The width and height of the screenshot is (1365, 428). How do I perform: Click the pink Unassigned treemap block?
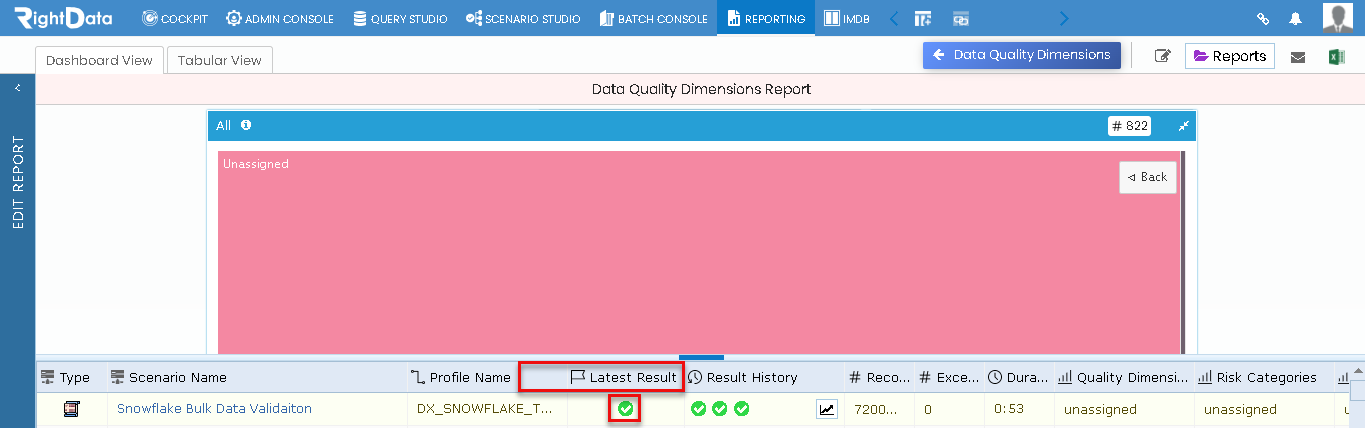pyautogui.click(x=699, y=252)
